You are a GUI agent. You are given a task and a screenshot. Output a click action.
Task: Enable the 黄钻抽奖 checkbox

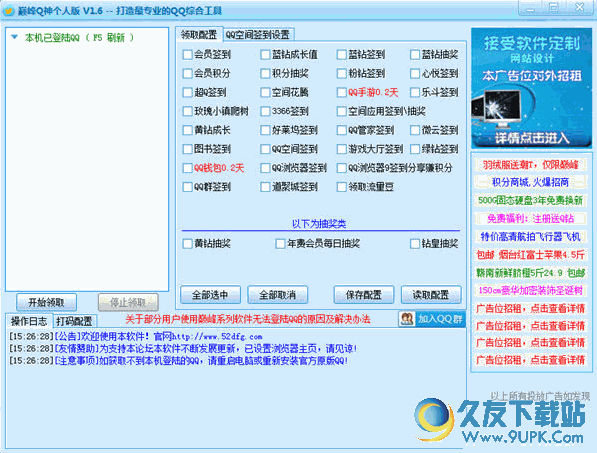187,244
